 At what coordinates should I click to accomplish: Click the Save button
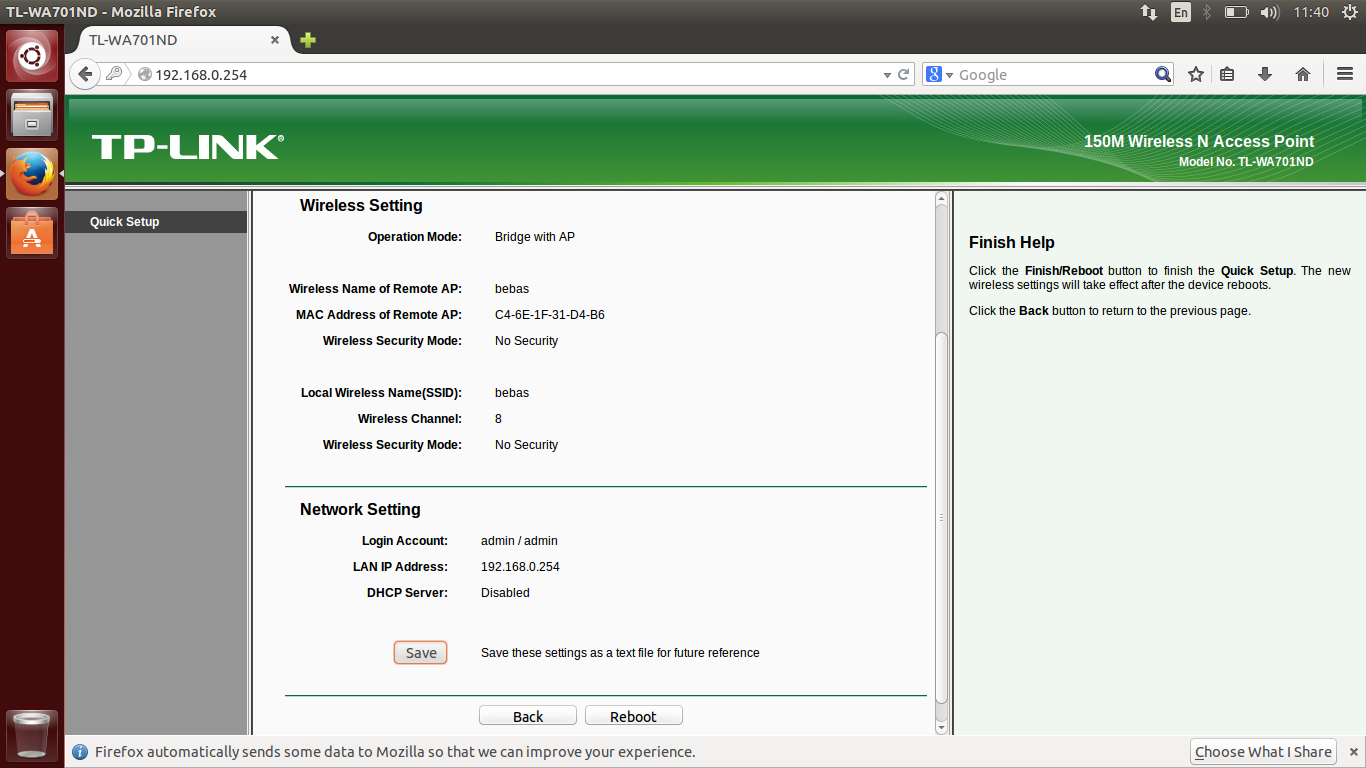(x=420, y=653)
